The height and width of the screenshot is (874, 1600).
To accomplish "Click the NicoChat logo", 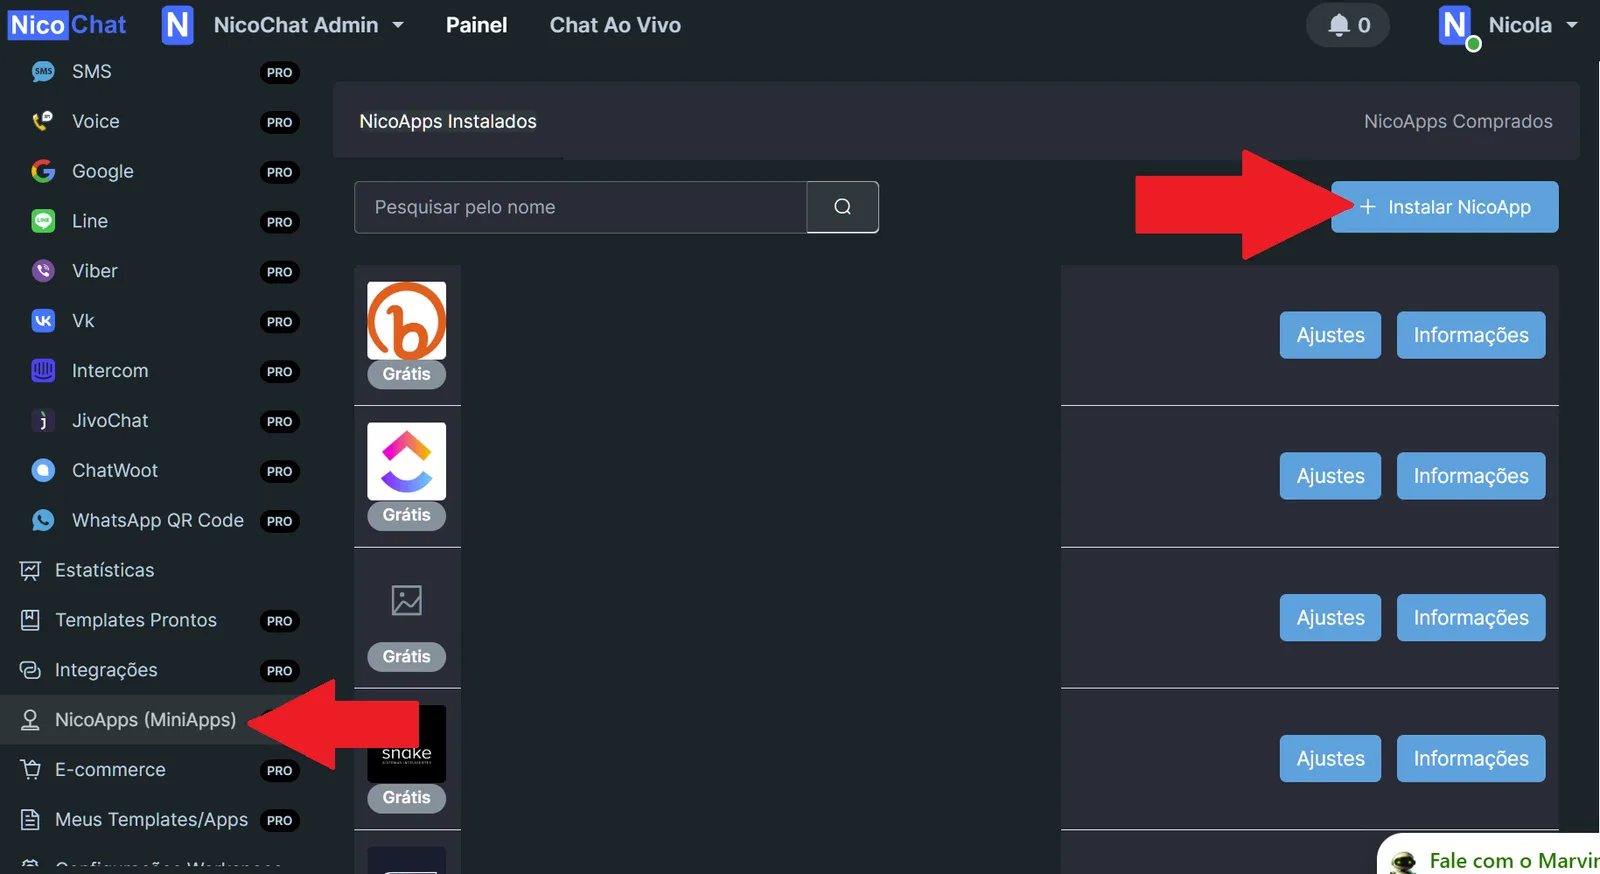I will [x=67, y=25].
